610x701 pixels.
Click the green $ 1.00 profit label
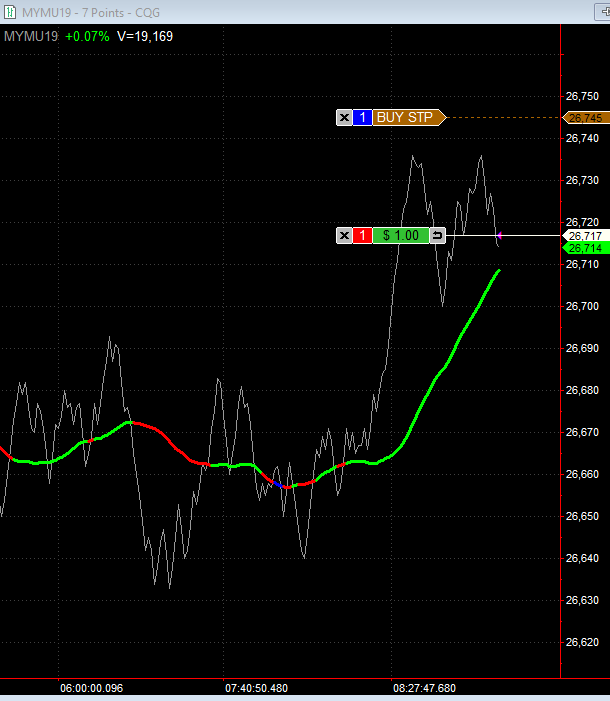[x=401, y=236]
